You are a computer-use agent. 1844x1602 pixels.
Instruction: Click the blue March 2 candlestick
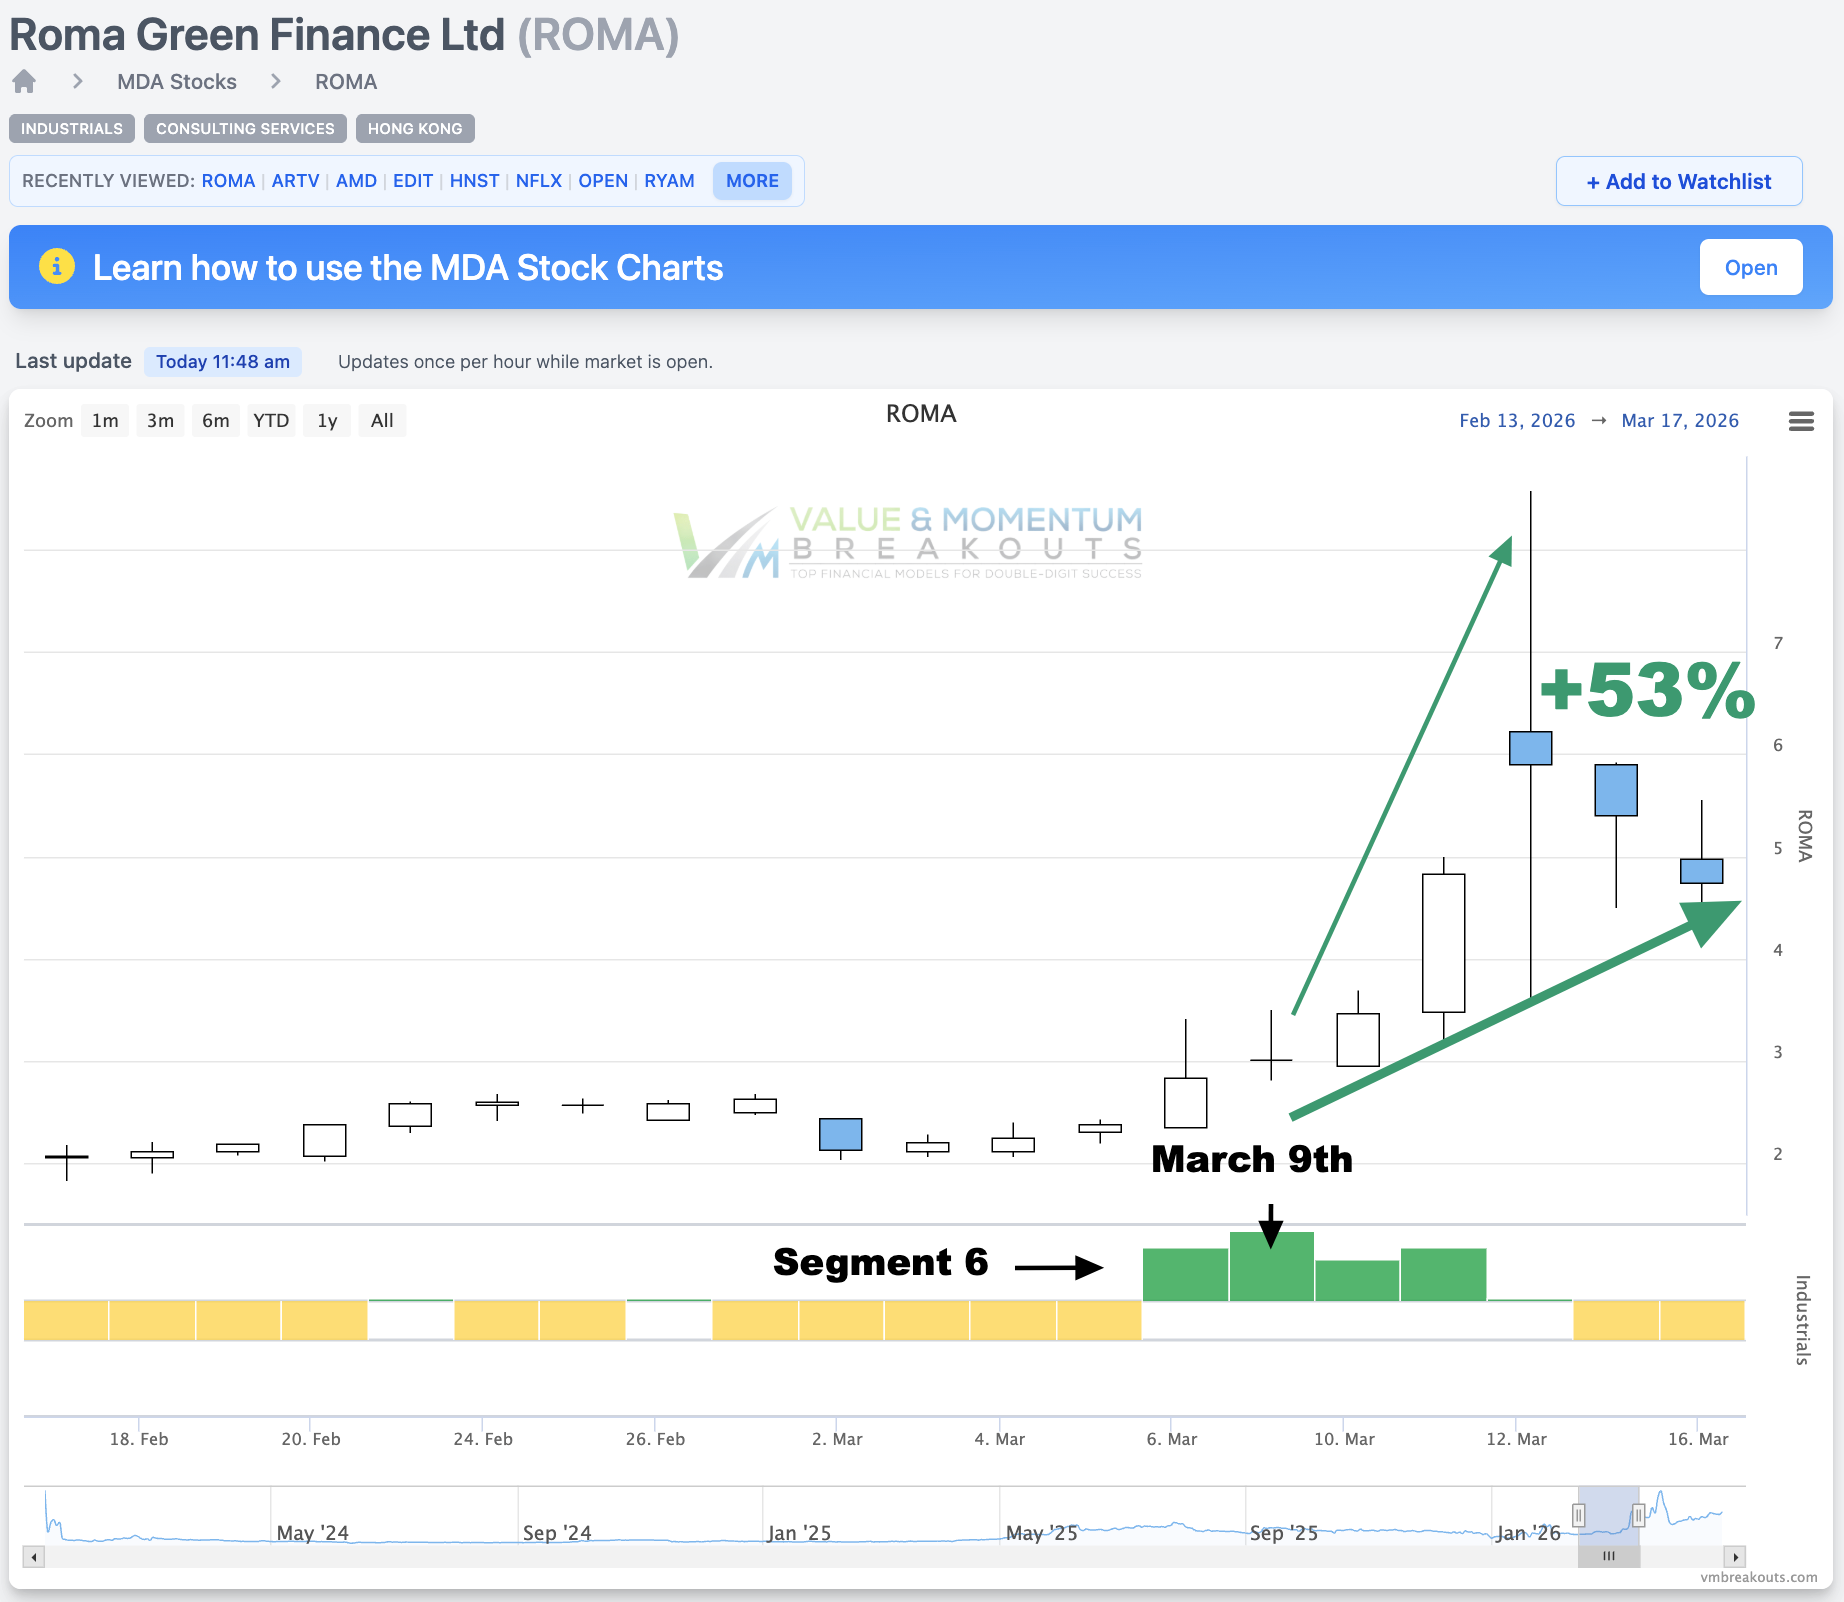840,1134
